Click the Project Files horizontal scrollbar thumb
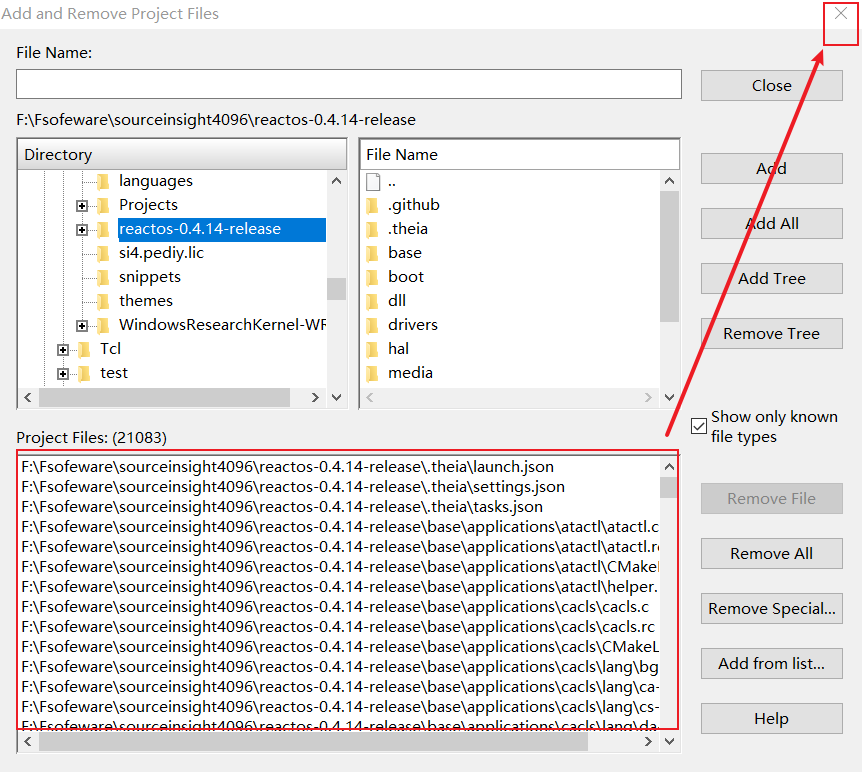This screenshot has height=772, width=862. [313, 741]
